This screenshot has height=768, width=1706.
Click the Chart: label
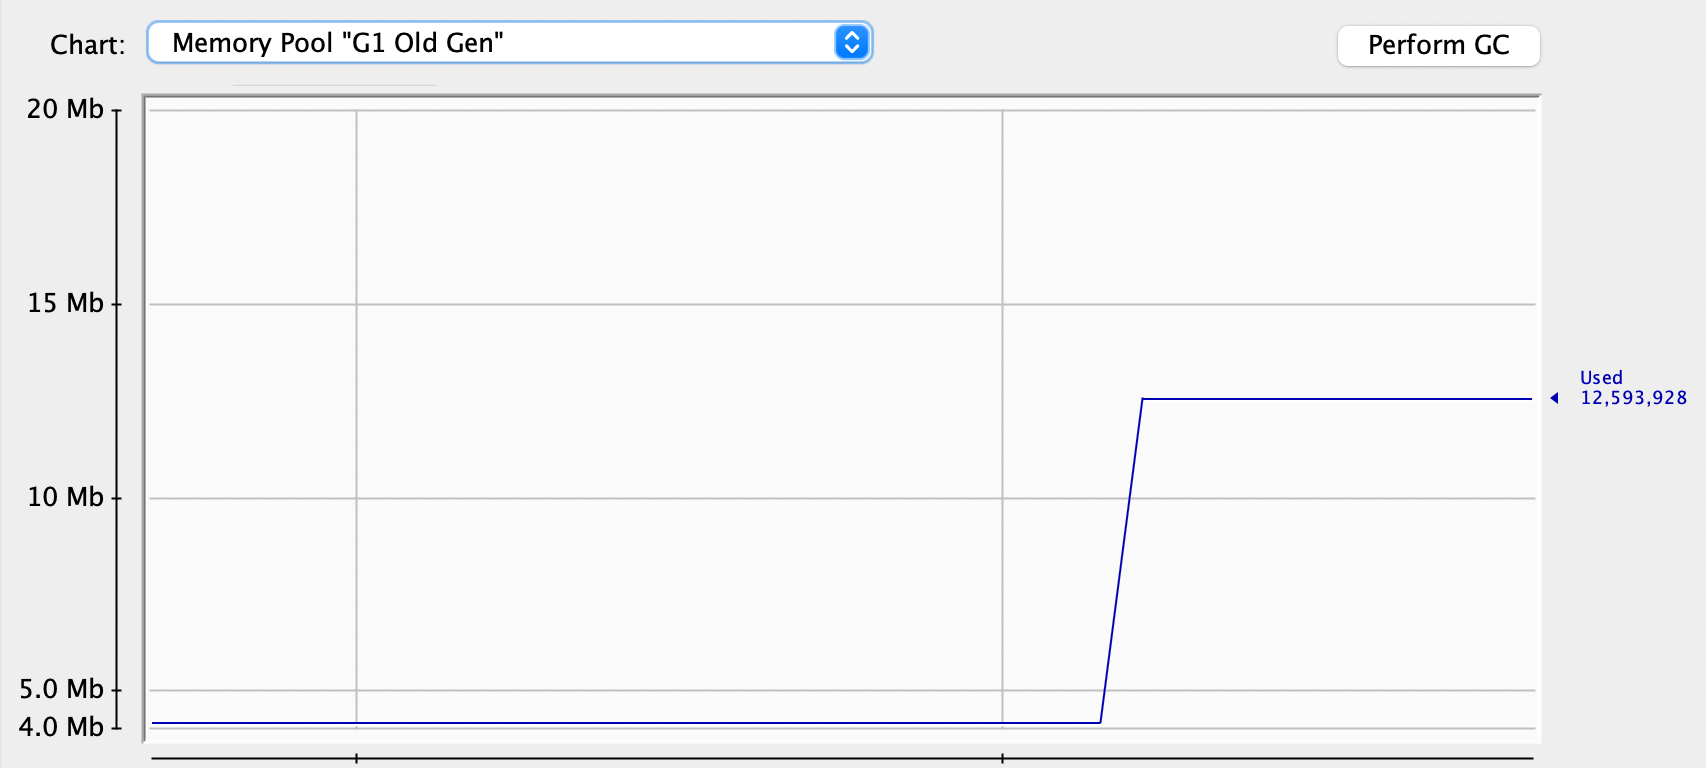[x=88, y=45]
